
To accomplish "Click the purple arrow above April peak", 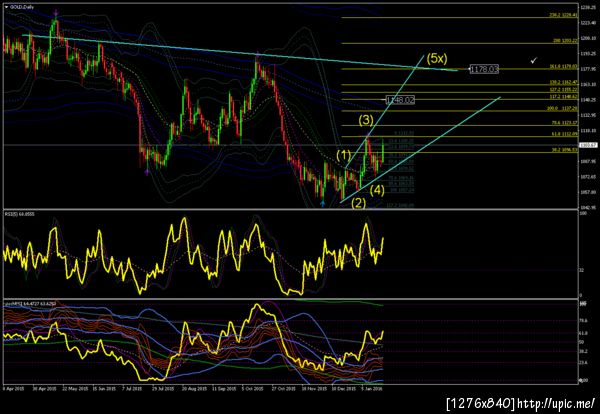I will tap(56, 13).
